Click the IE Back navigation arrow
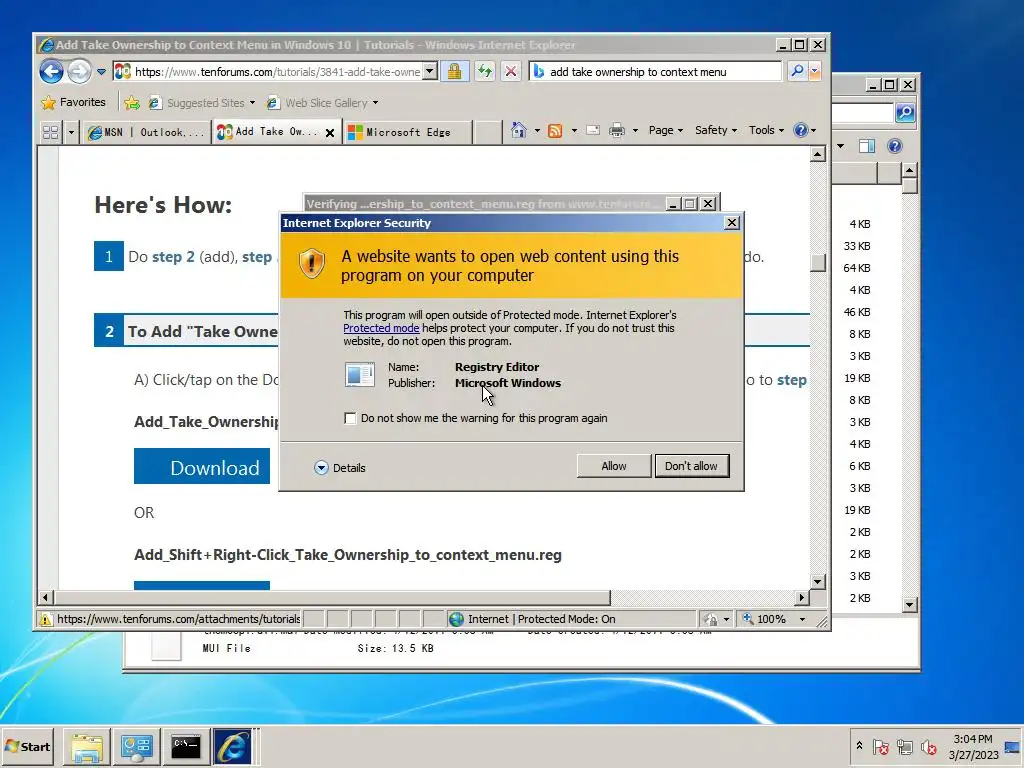1024x768 pixels. 52,71
